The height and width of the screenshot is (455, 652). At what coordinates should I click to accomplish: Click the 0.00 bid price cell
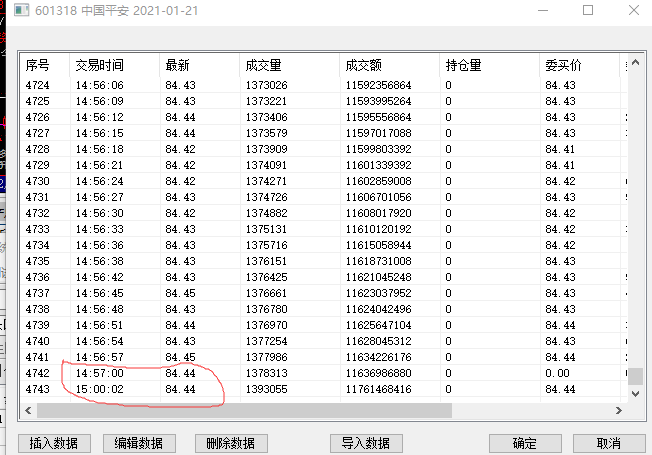[x=558, y=373]
